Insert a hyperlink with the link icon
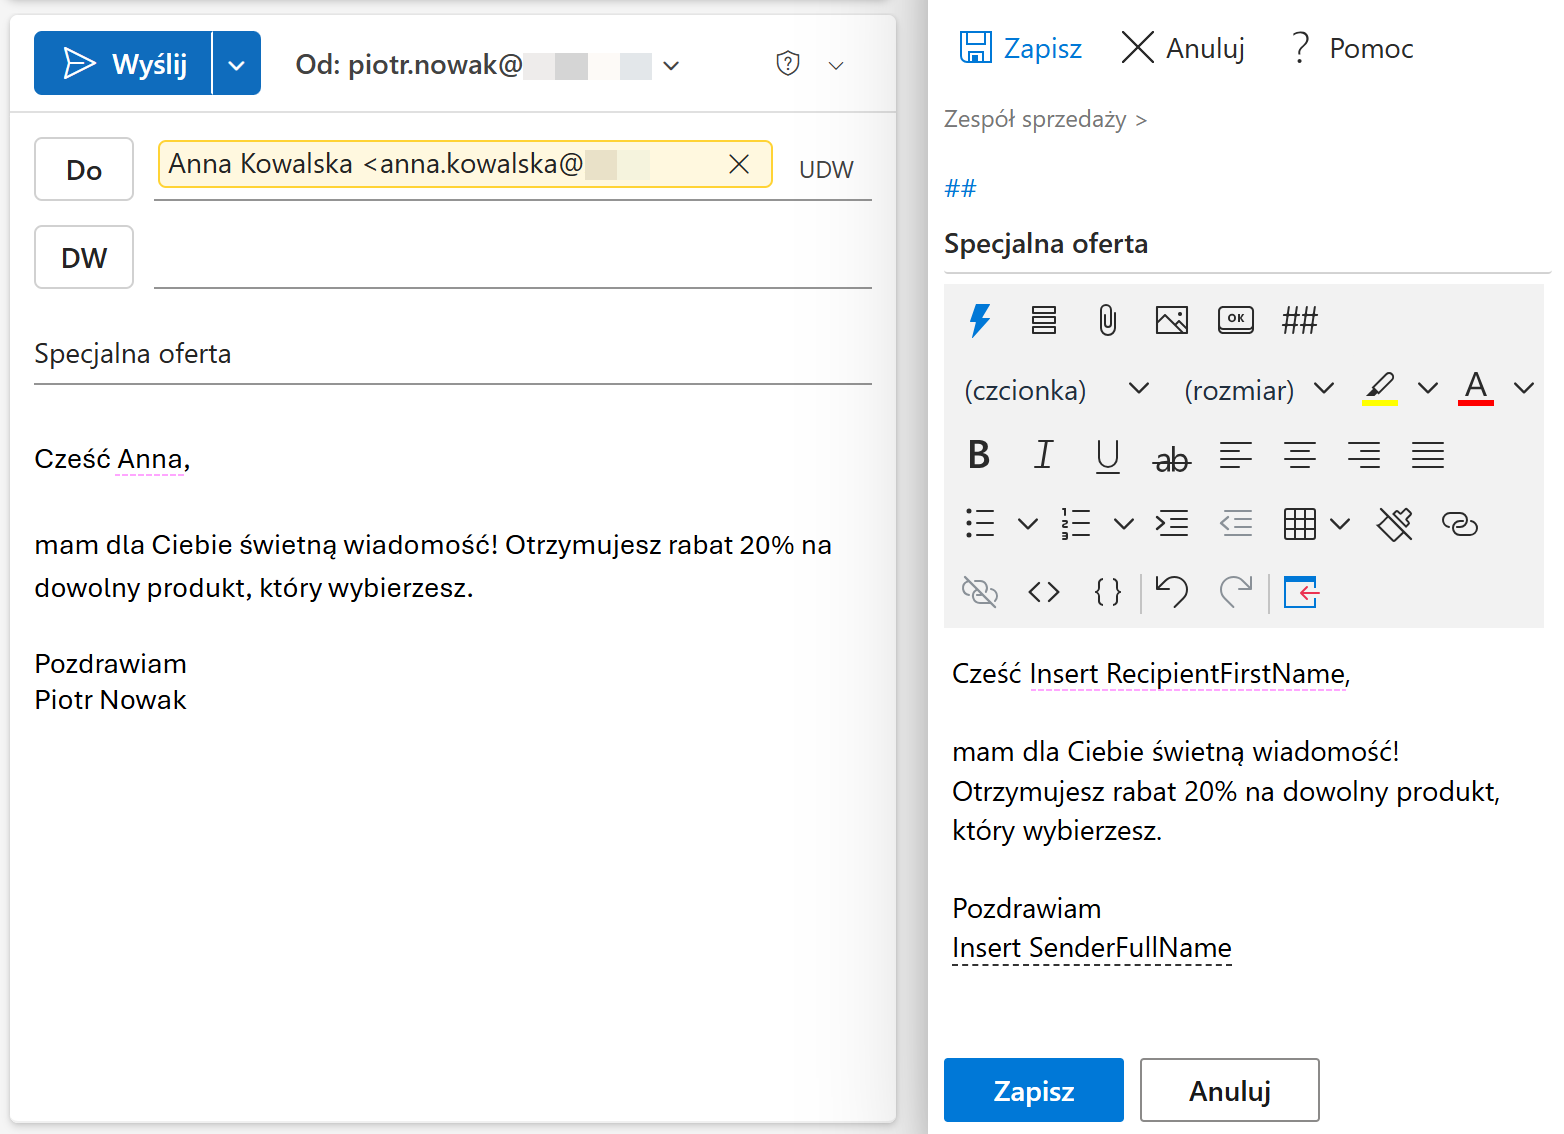The height and width of the screenshot is (1134, 1564). click(1459, 524)
